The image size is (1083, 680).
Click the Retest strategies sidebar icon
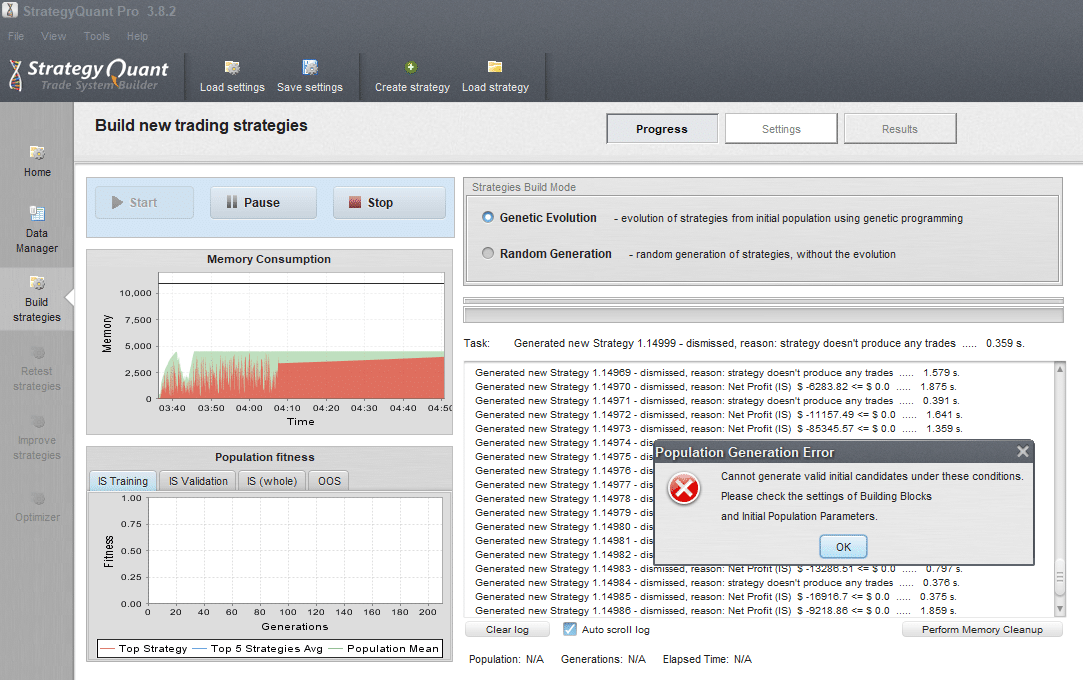pyautogui.click(x=38, y=353)
